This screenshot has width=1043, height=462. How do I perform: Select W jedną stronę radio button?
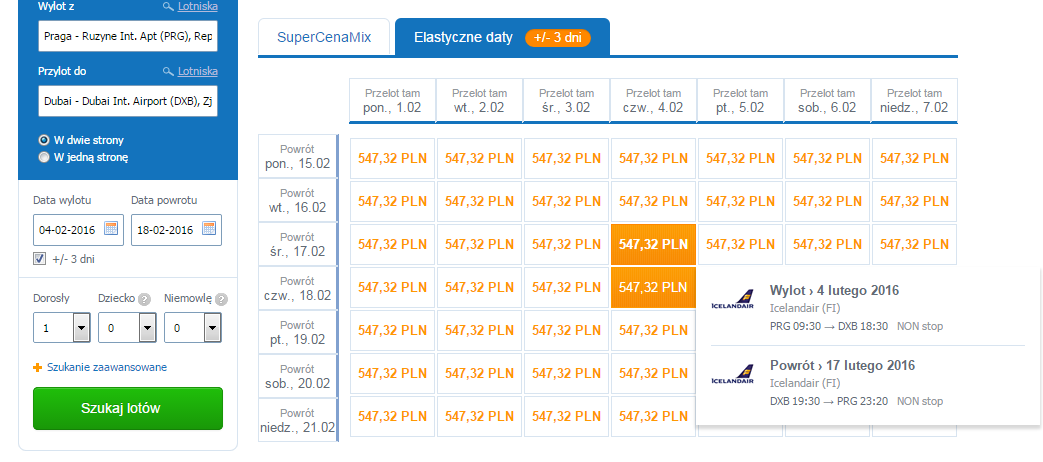point(44,158)
